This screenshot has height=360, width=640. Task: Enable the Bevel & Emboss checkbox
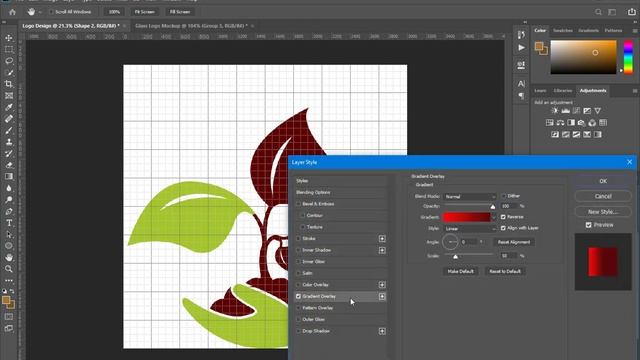coord(298,204)
